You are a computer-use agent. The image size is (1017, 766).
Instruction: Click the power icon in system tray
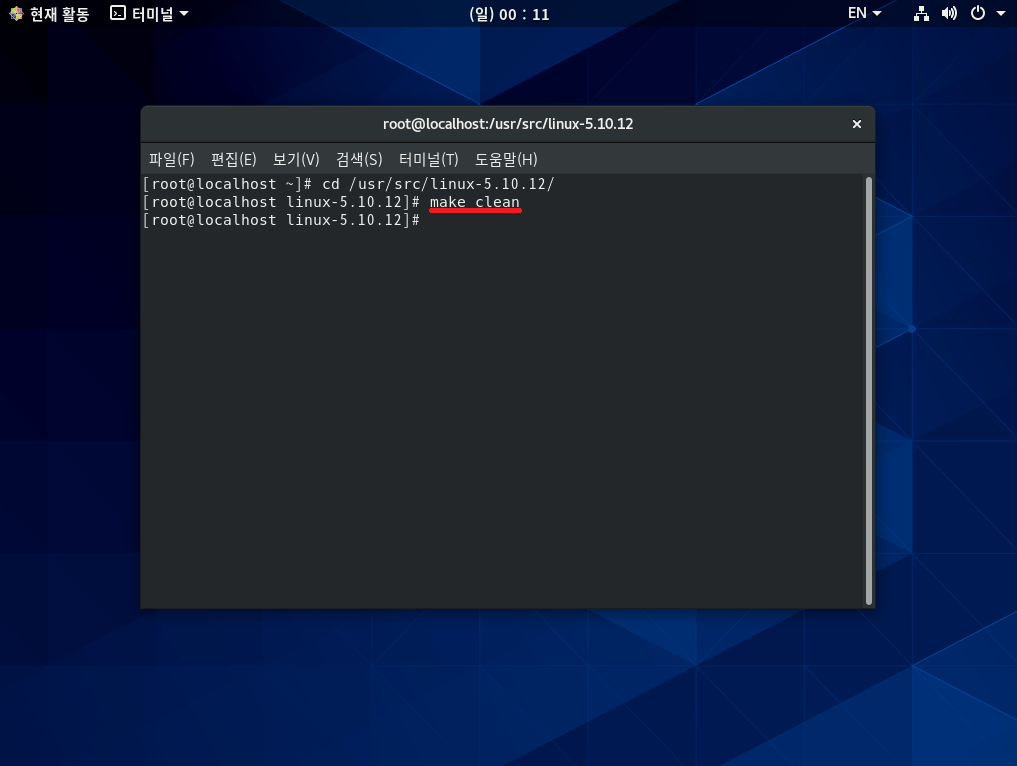pos(977,13)
